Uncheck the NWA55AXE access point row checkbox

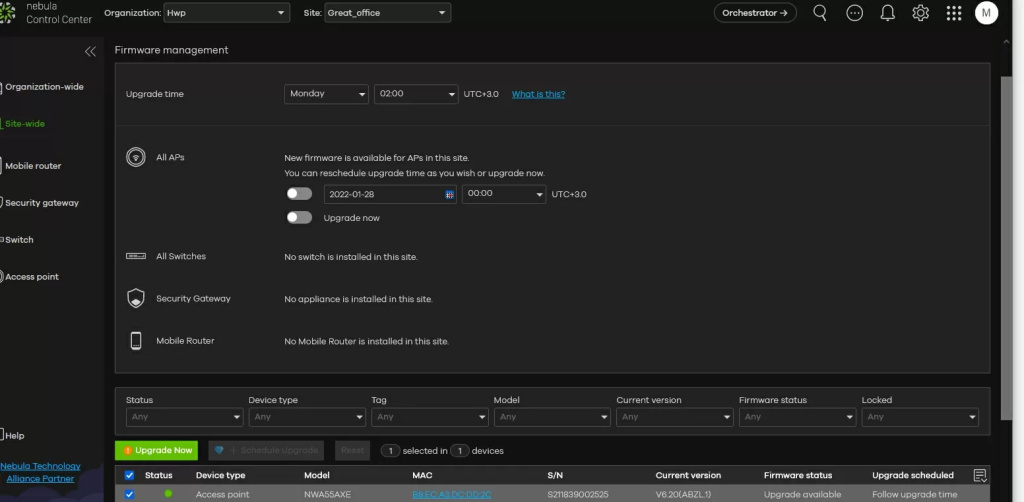[129, 494]
